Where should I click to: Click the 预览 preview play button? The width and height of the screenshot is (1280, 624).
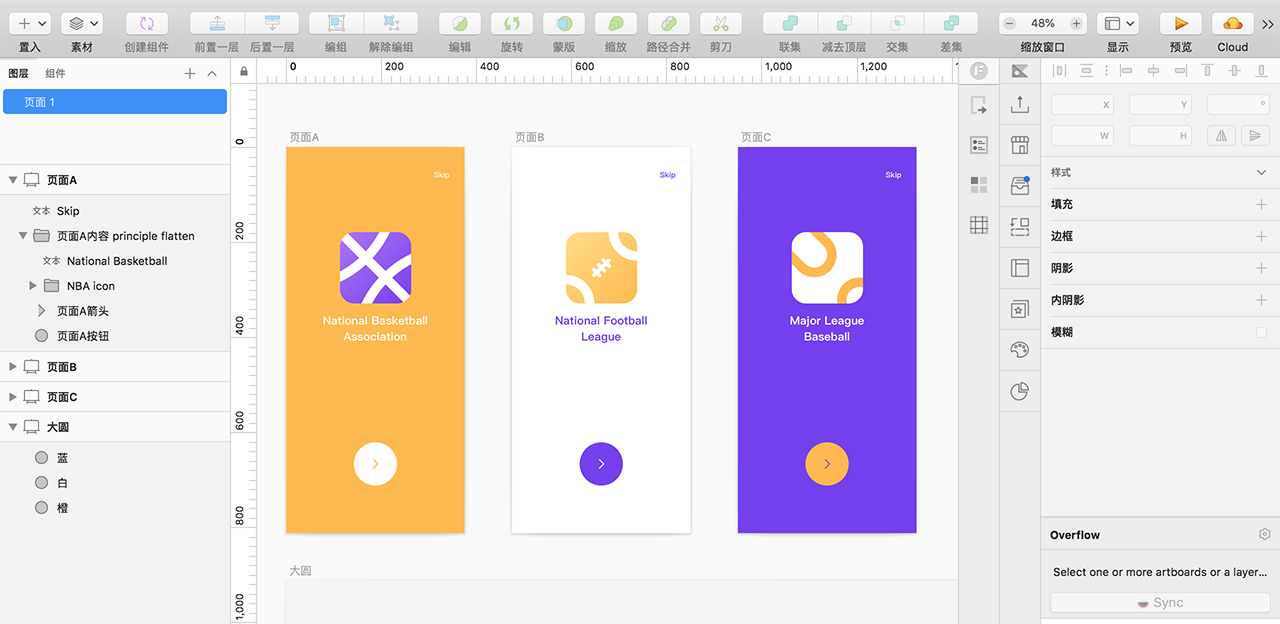[x=1181, y=23]
